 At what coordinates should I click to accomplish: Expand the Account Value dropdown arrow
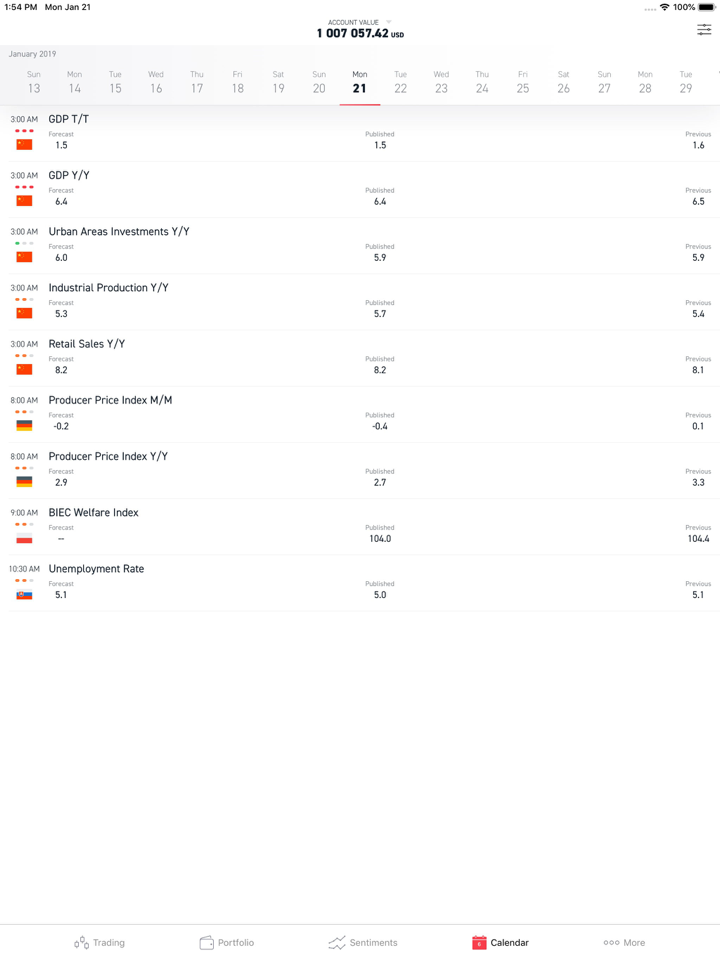click(389, 22)
